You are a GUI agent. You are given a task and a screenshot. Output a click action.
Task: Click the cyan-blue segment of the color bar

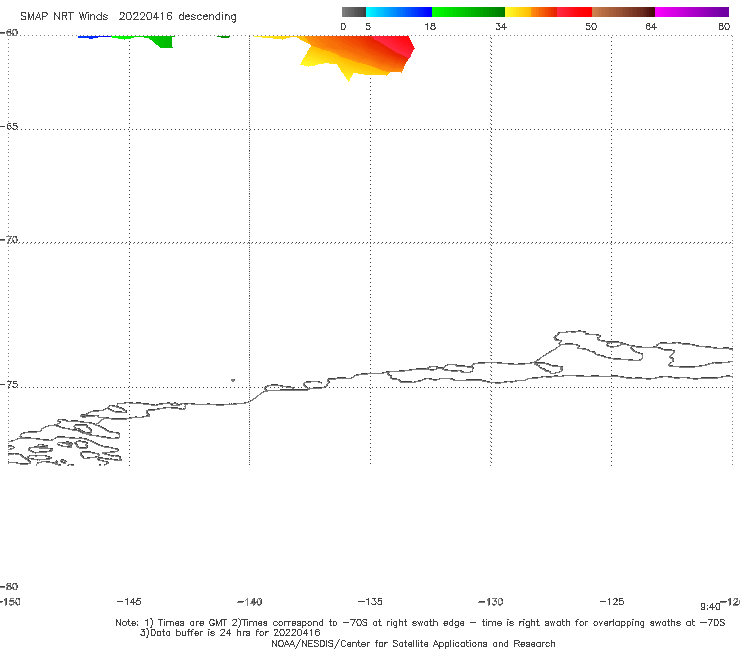click(x=399, y=12)
